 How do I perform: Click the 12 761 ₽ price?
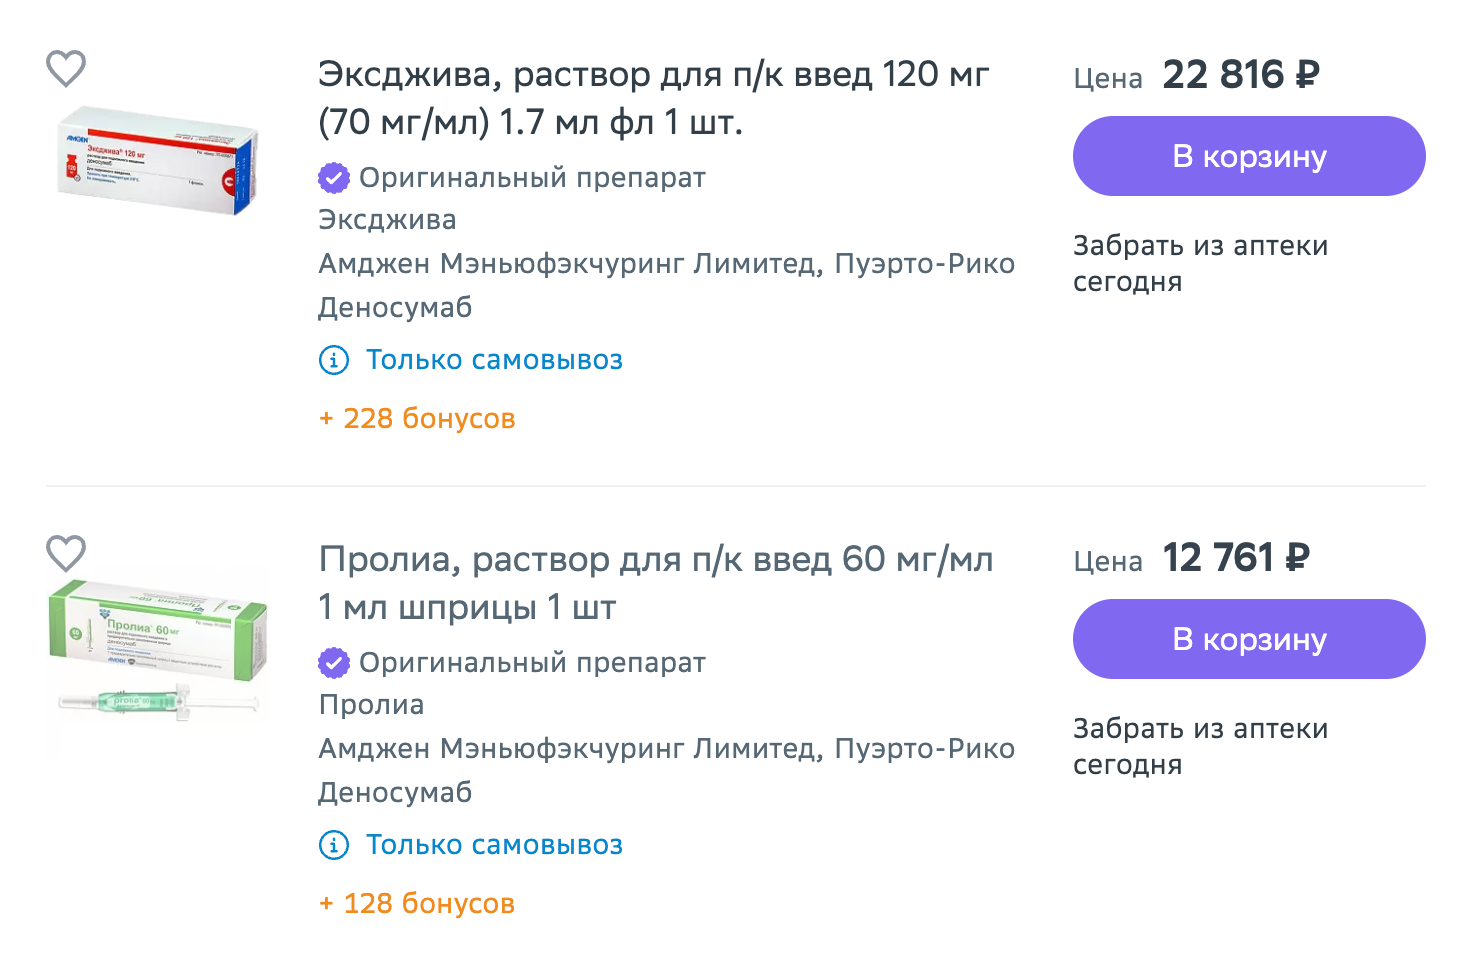[x=1236, y=558]
